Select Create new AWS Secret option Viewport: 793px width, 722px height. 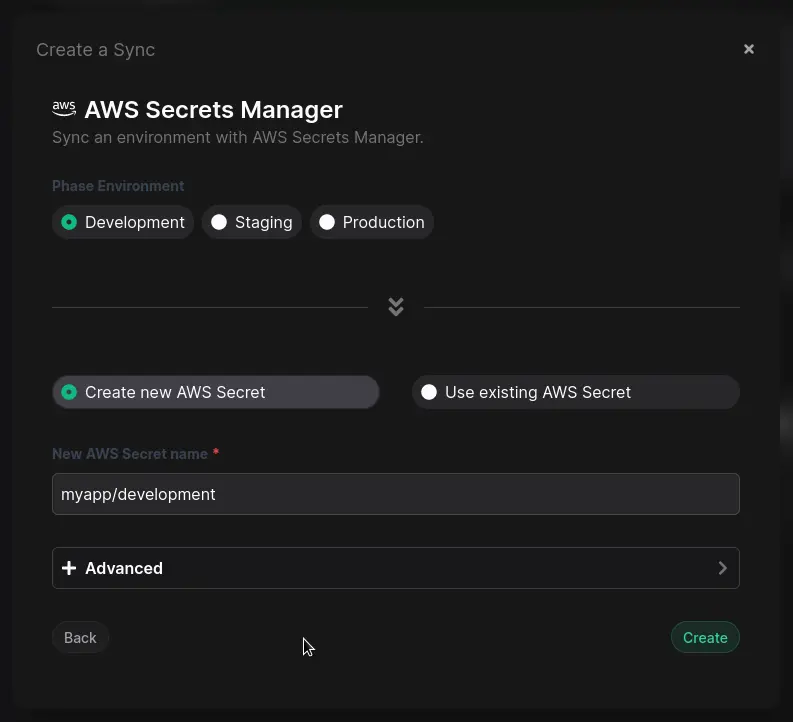(x=216, y=392)
